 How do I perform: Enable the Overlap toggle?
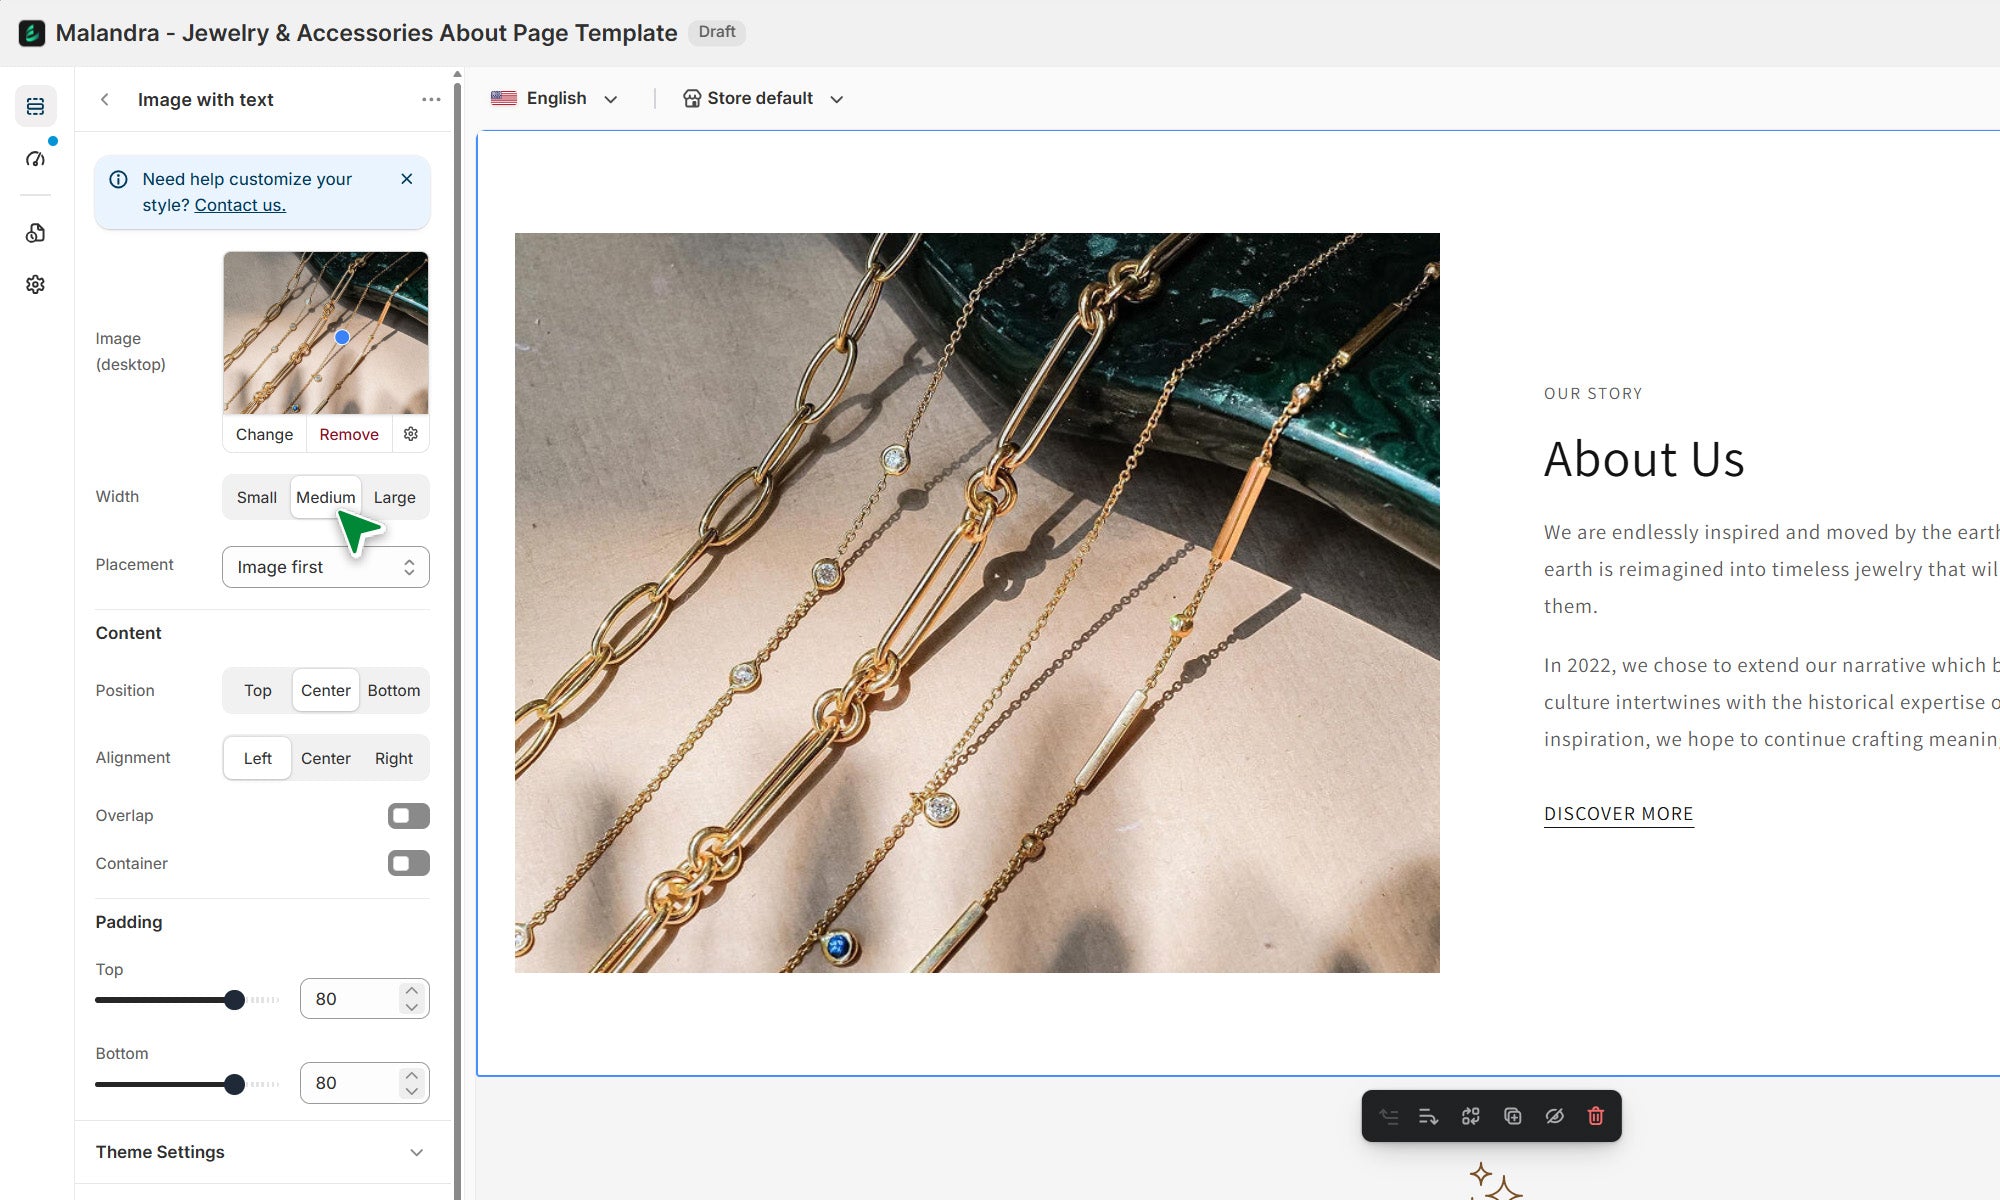408,816
